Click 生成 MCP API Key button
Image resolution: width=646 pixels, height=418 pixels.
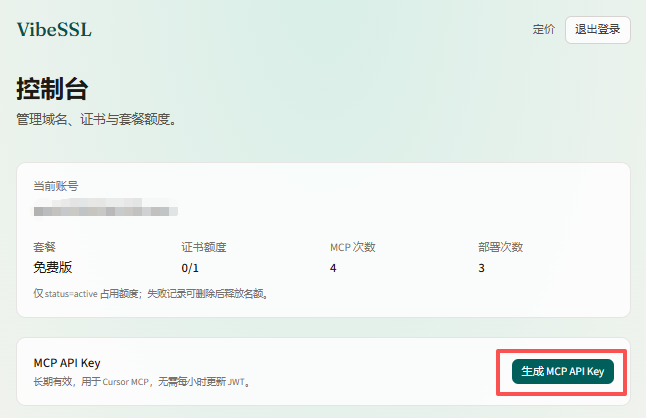click(563, 371)
